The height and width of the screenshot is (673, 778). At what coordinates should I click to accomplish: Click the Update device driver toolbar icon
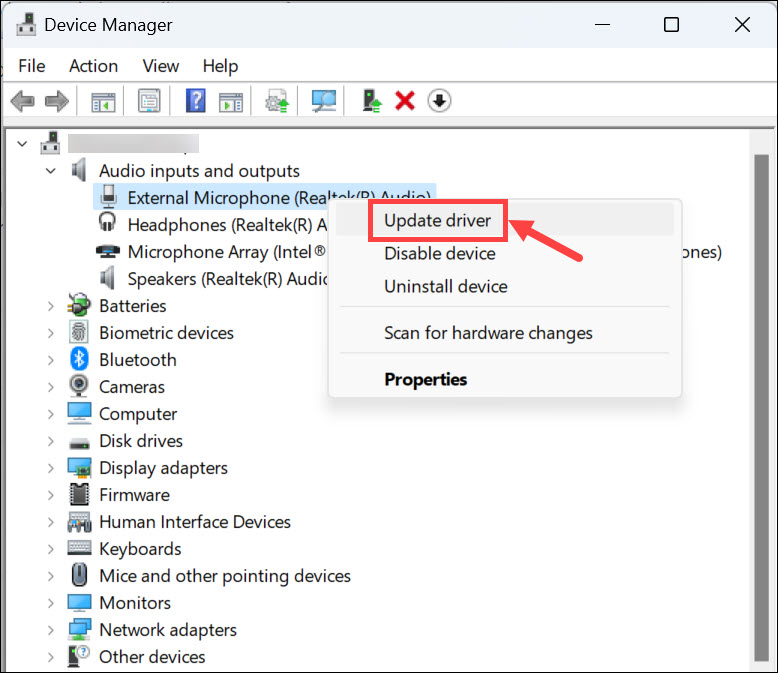pos(372,101)
